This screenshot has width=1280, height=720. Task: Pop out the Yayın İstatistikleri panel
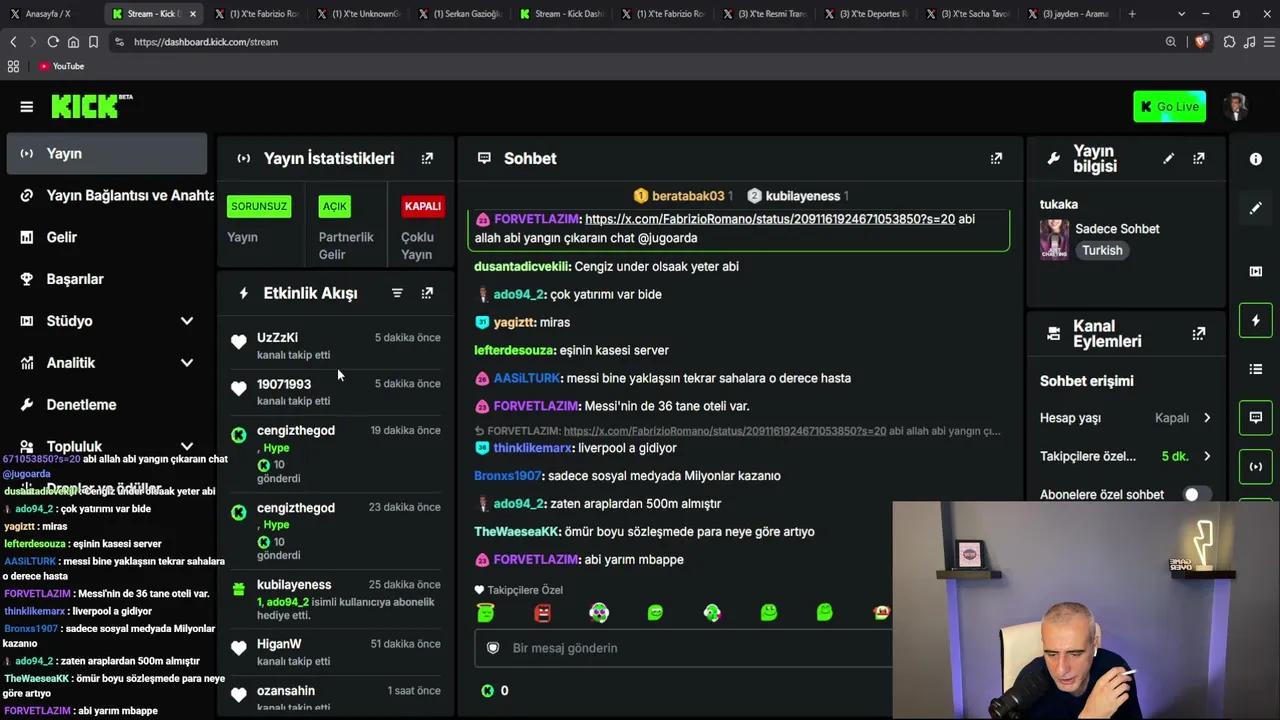click(427, 158)
